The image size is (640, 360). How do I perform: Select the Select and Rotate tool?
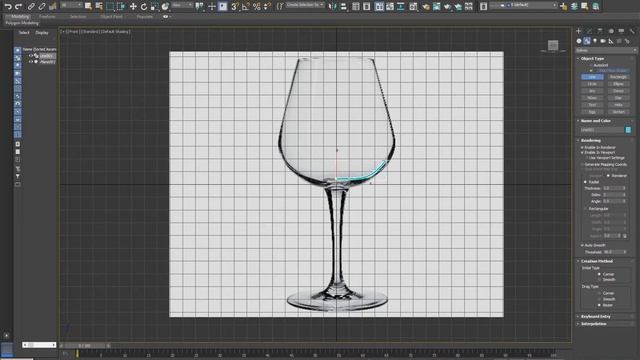coord(144,7)
